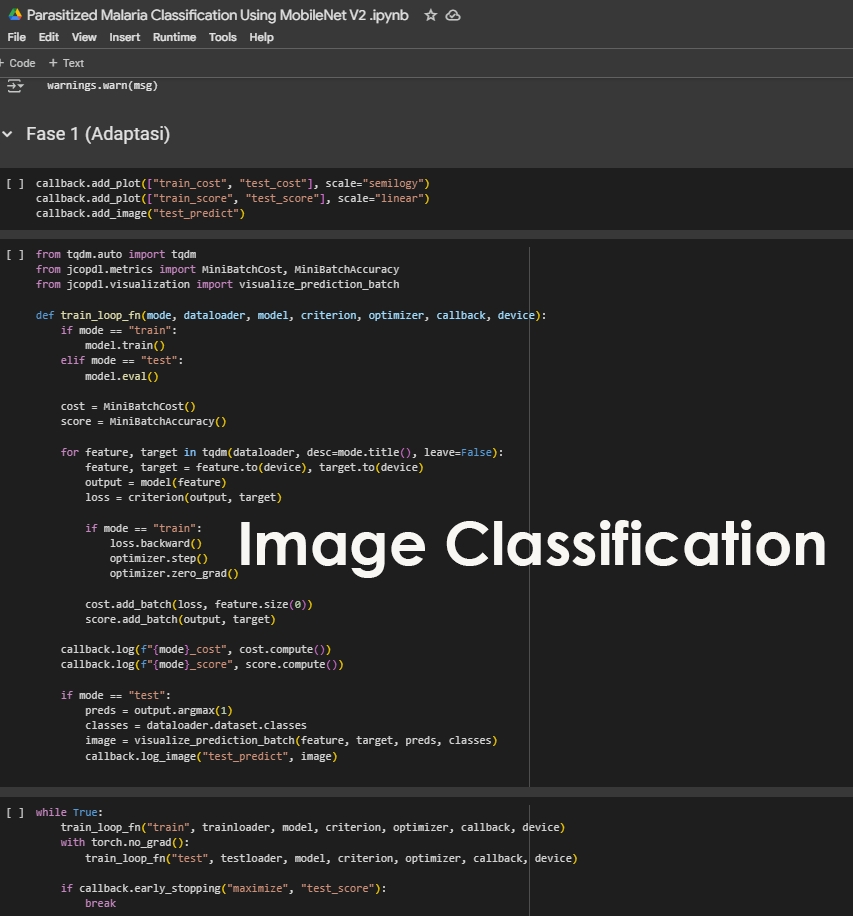Add a new Text cell
The height and width of the screenshot is (916, 853).
[67, 63]
